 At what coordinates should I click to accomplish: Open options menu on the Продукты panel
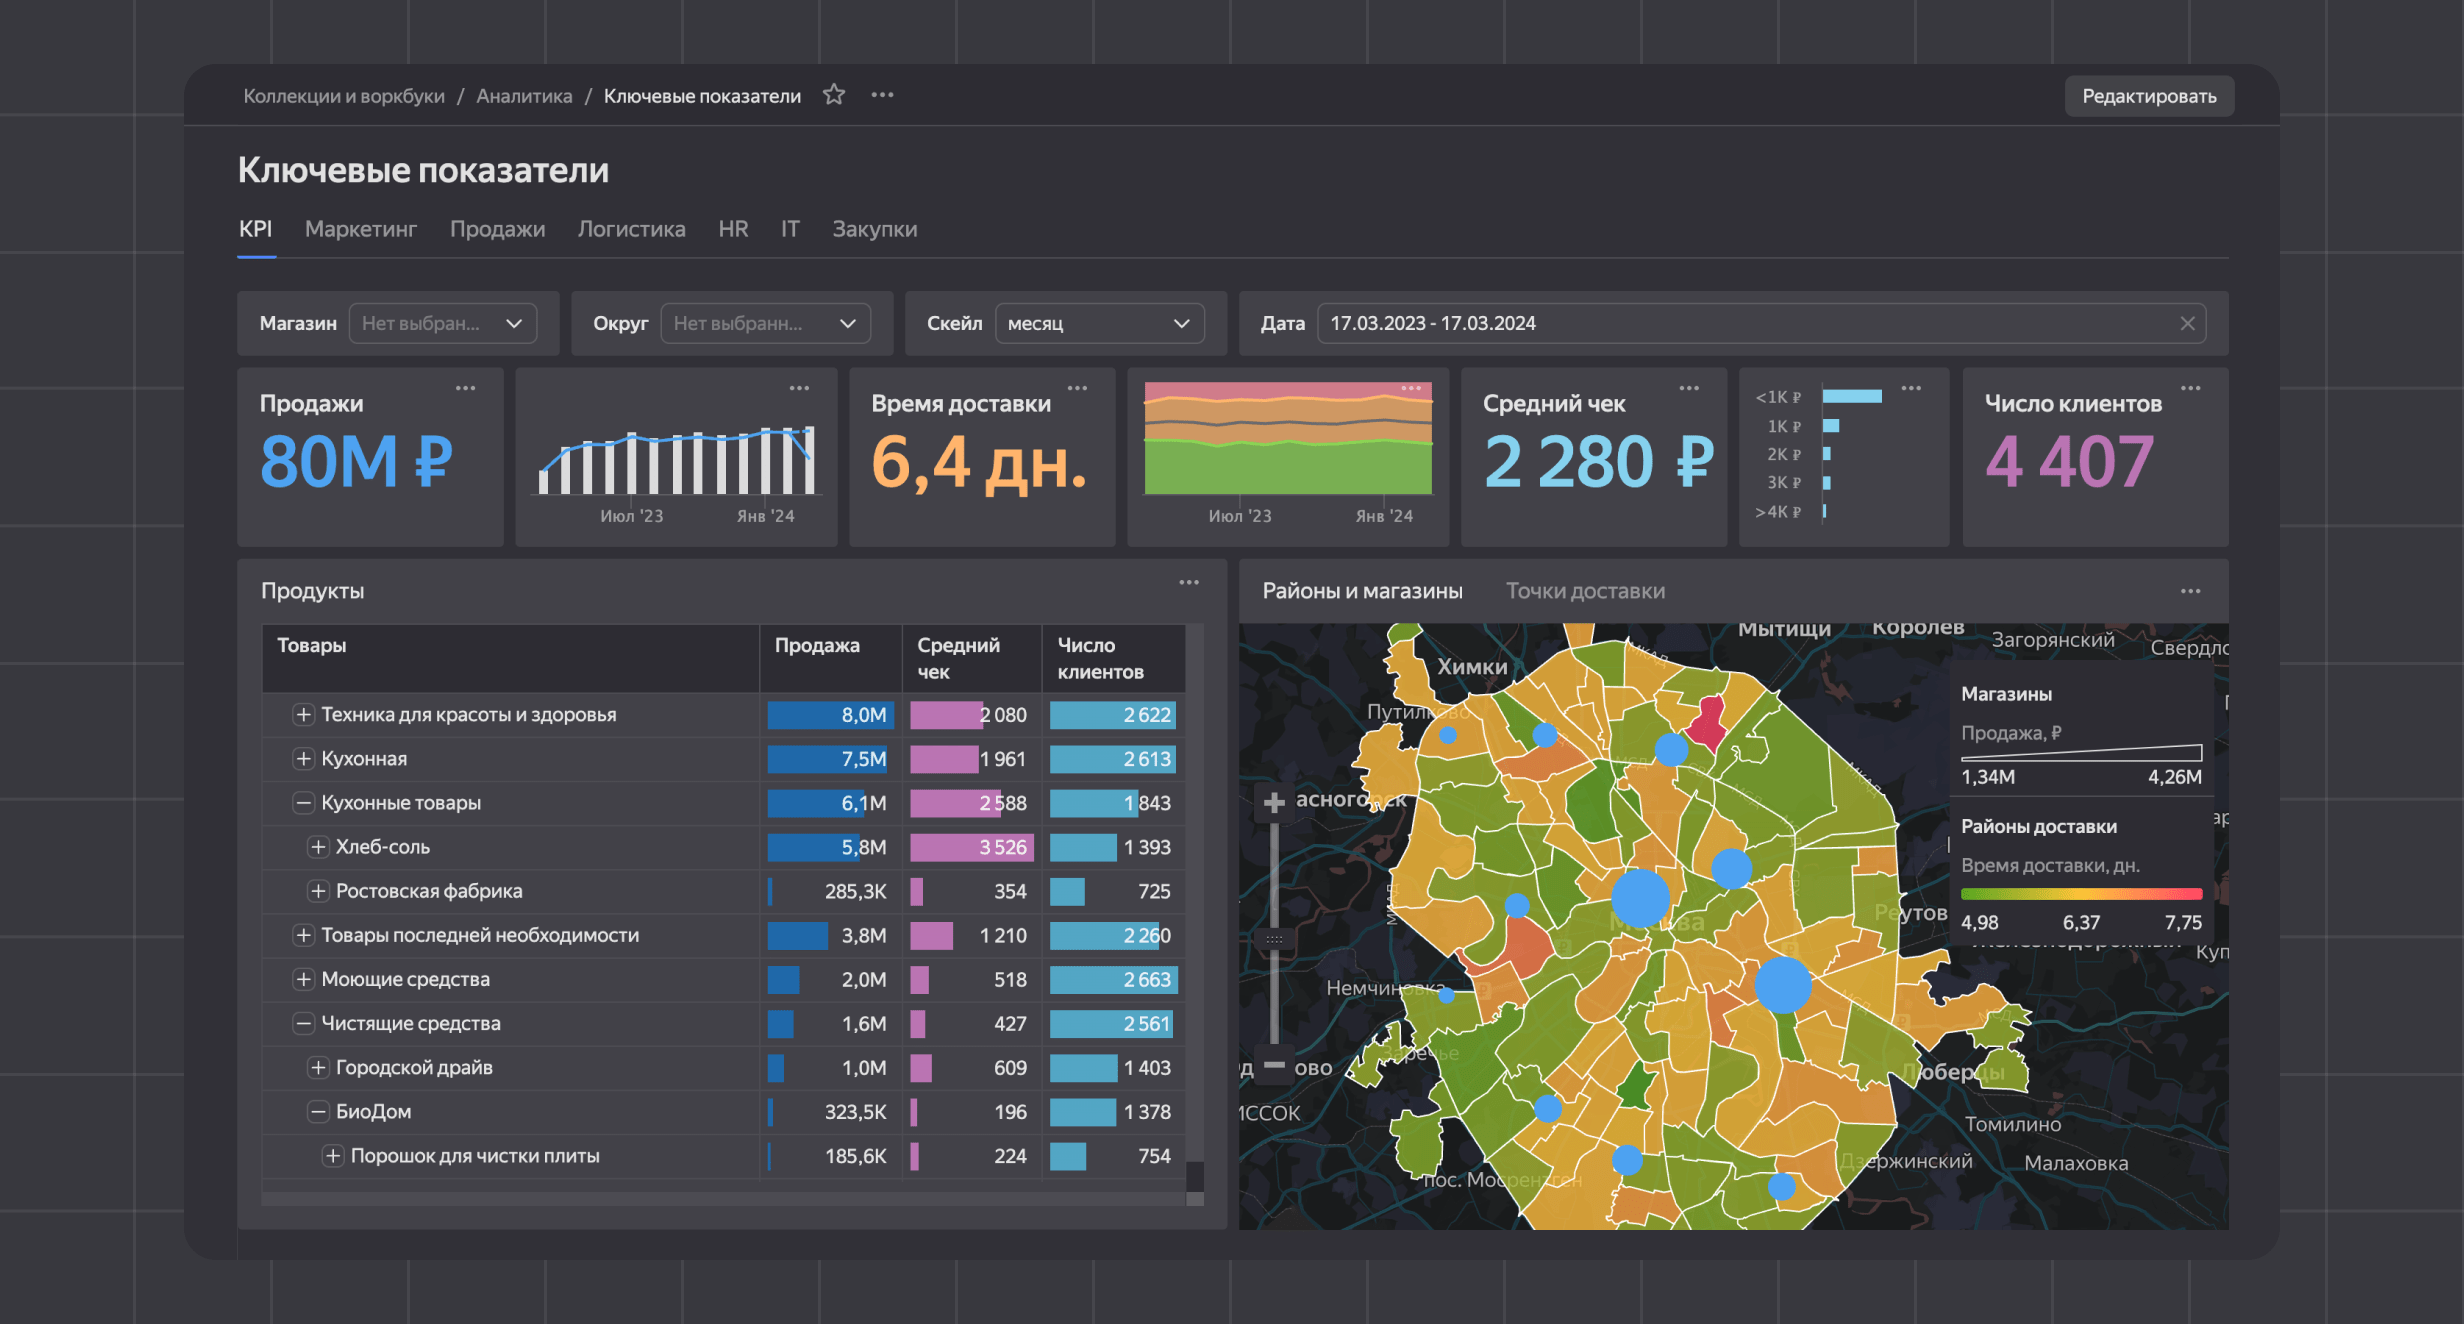coord(1189,582)
